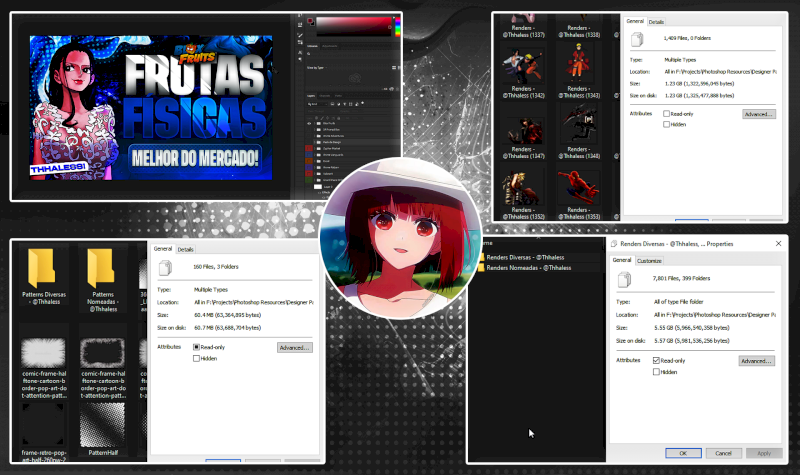The height and width of the screenshot is (475, 800).
Task: Select the Spider-Man render thumbnail (1353)
Action: pyautogui.click(x=577, y=186)
